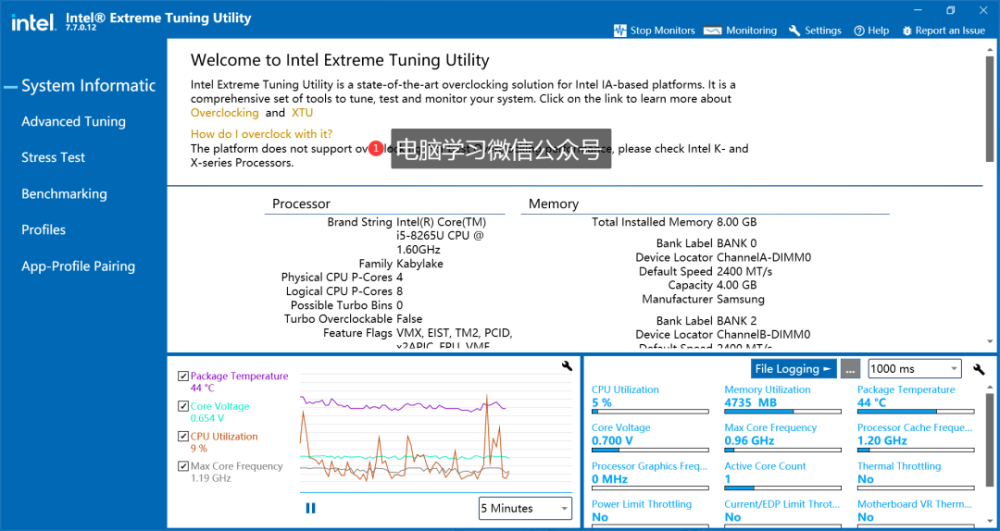Open Settings via the wrench icon
This screenshot has width=1000, height=531.
(x=795, y=31)
